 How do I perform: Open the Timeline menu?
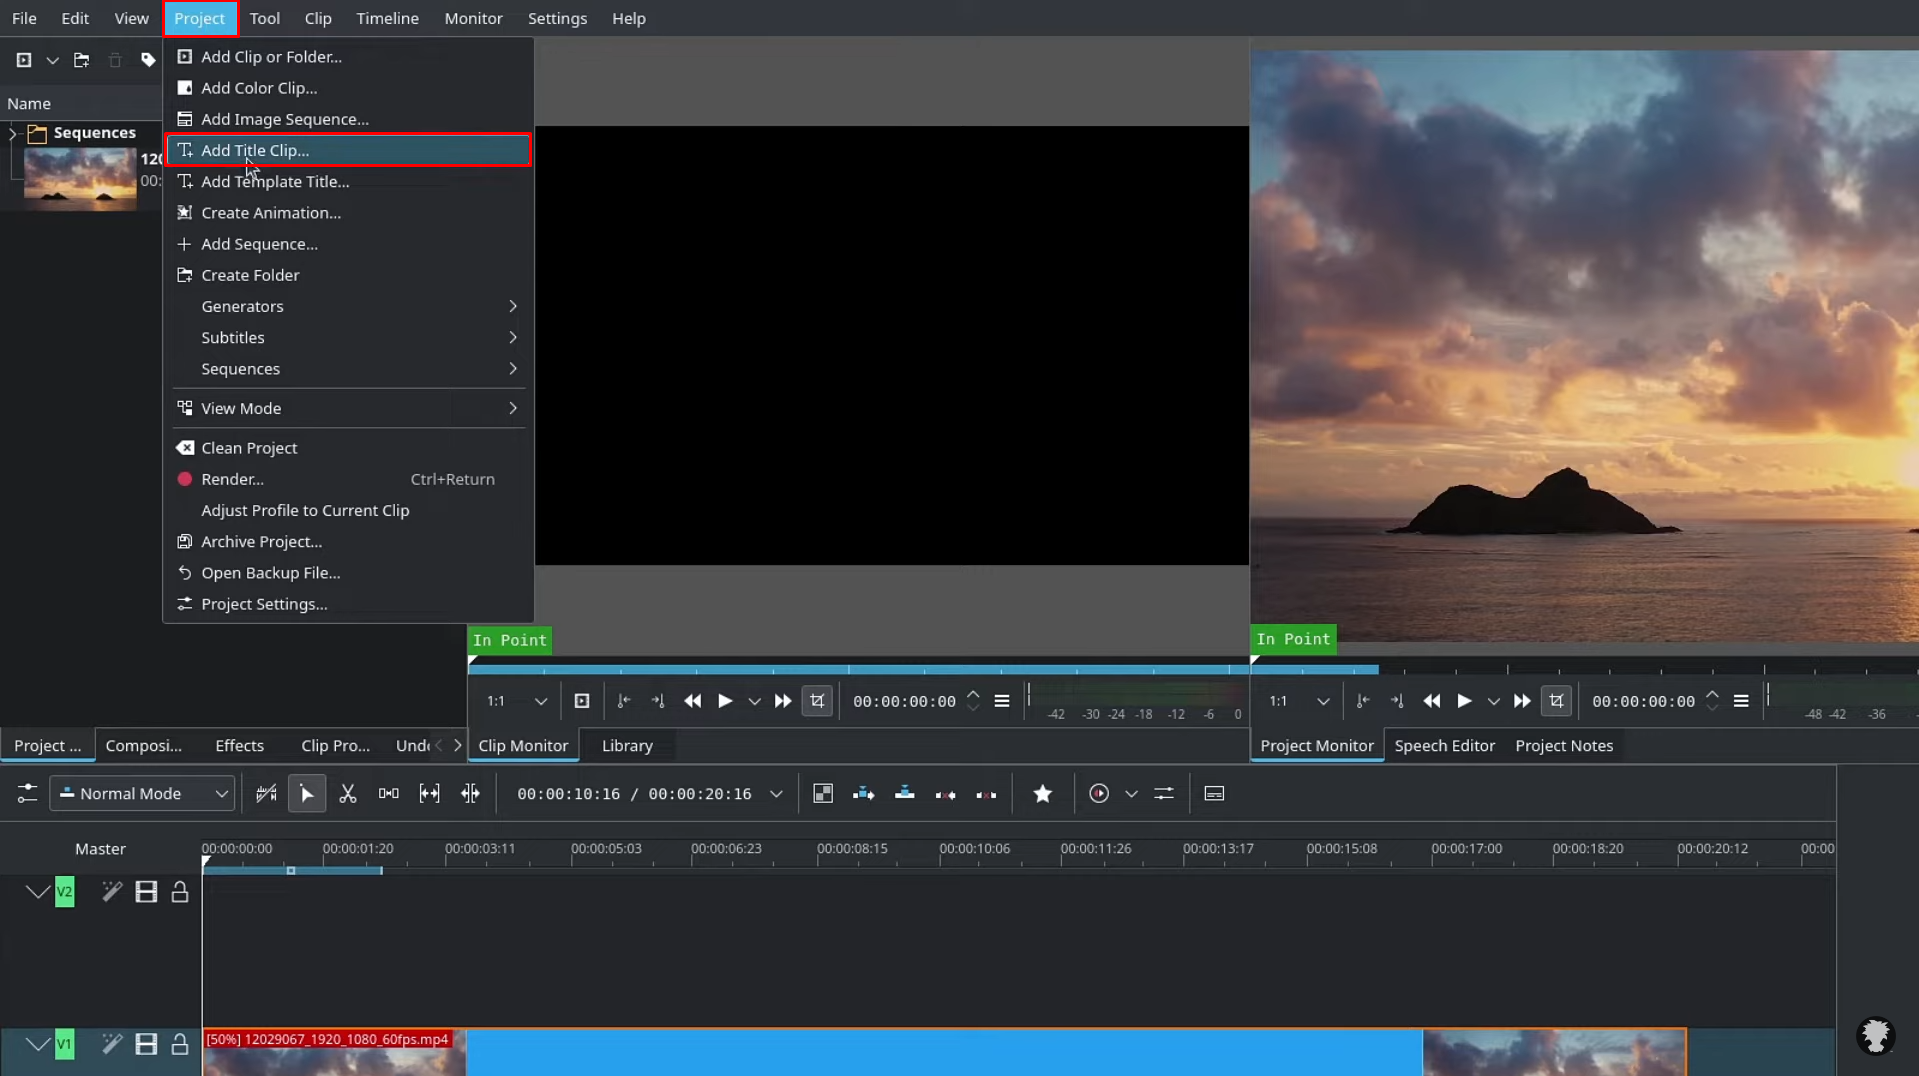pyautogui.click(x=387, y=18)
